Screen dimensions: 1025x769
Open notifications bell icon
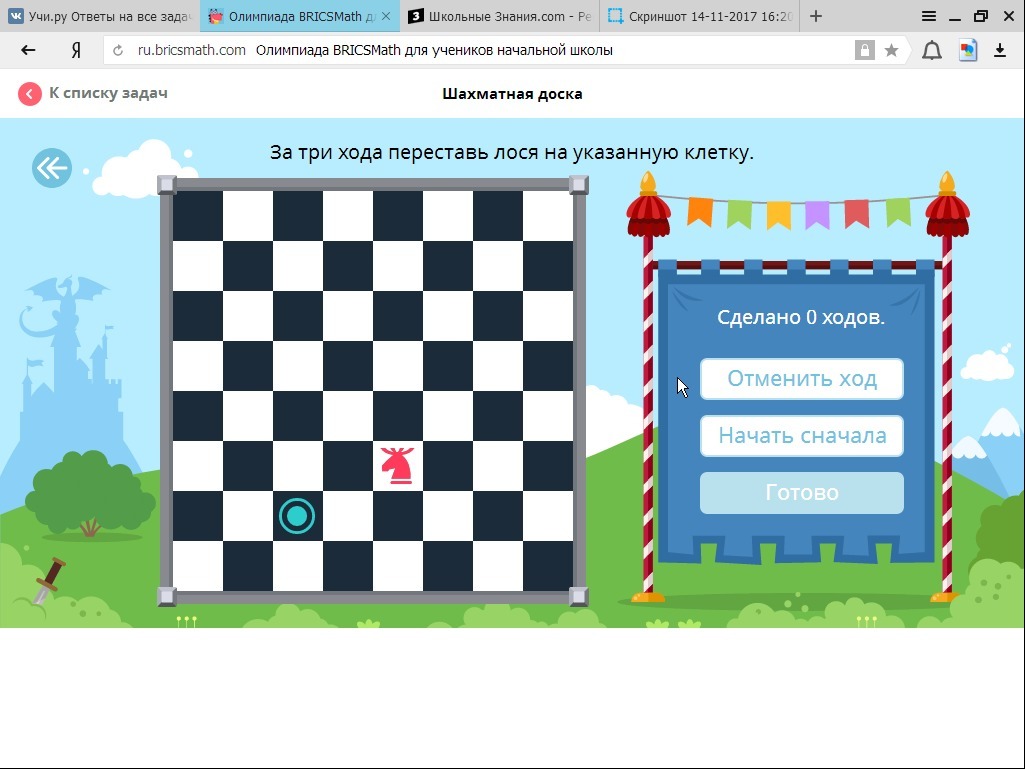click(x=931, y=50)
